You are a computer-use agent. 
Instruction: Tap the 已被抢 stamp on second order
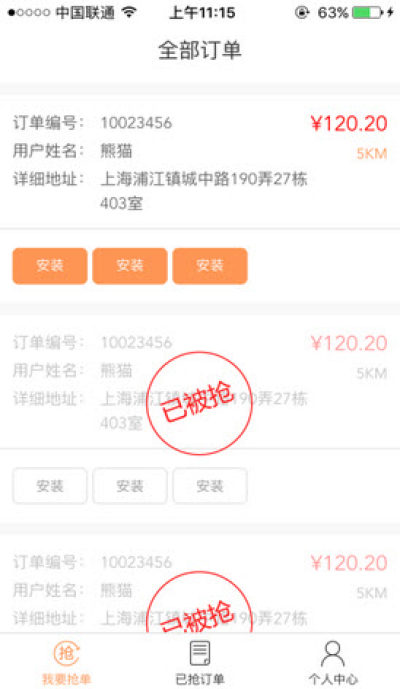tap(199, 403)
